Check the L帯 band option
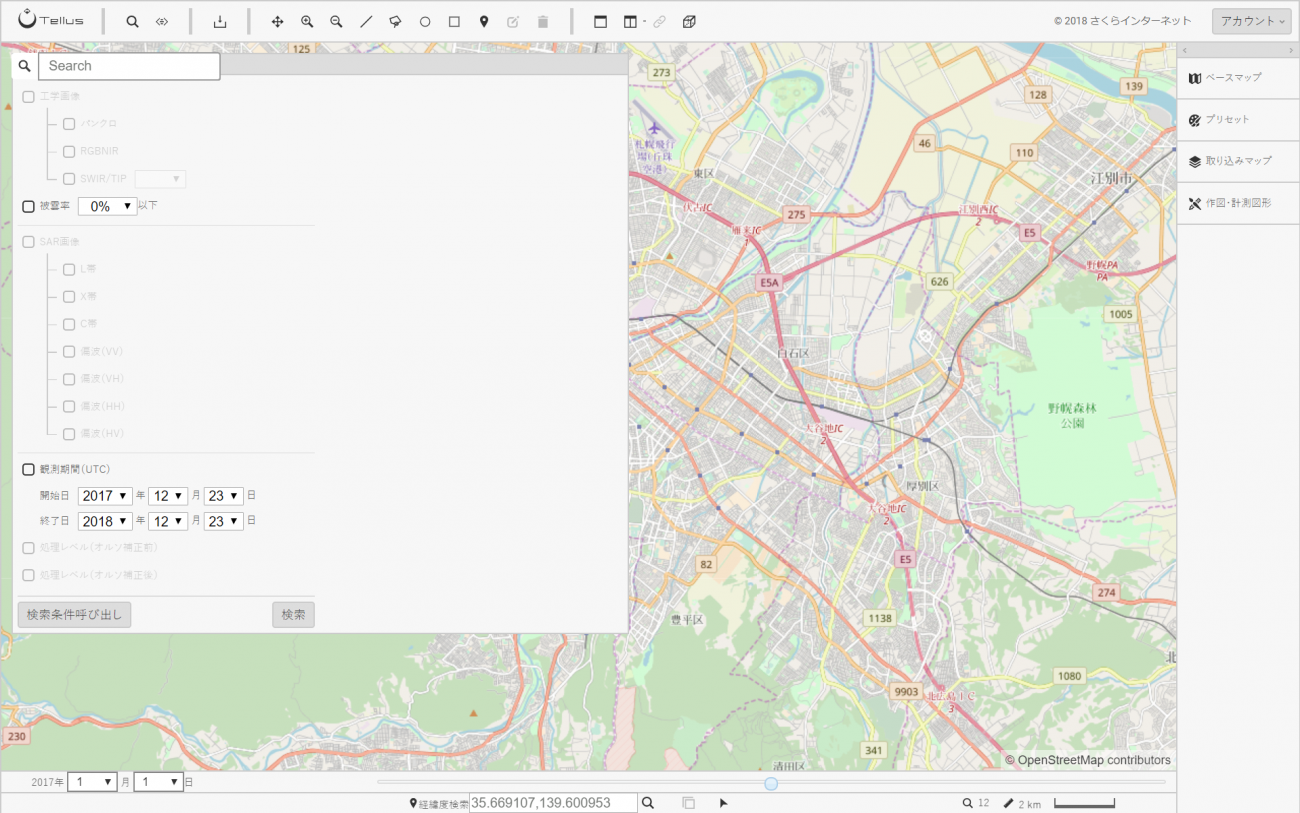The height and width of the screenshot is (813, 1300). pyautogui.click(x=69, y=269)
